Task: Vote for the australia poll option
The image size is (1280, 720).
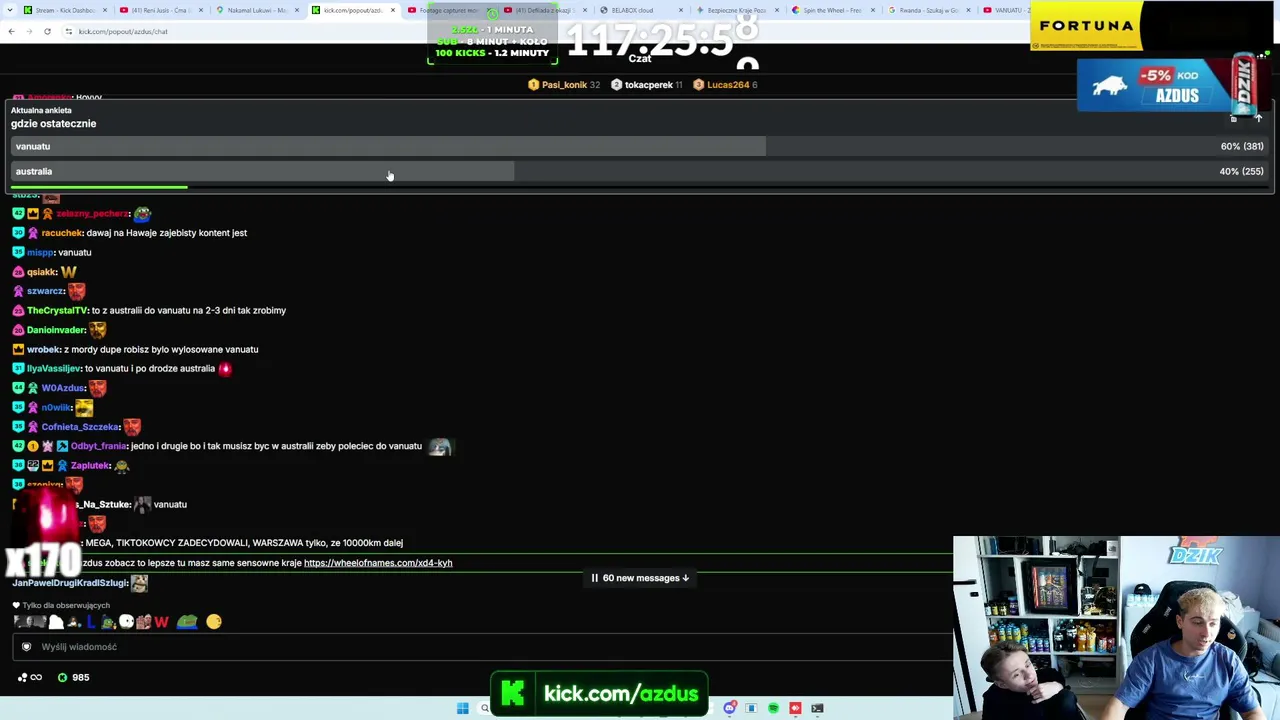Action: tap(640, 171)
